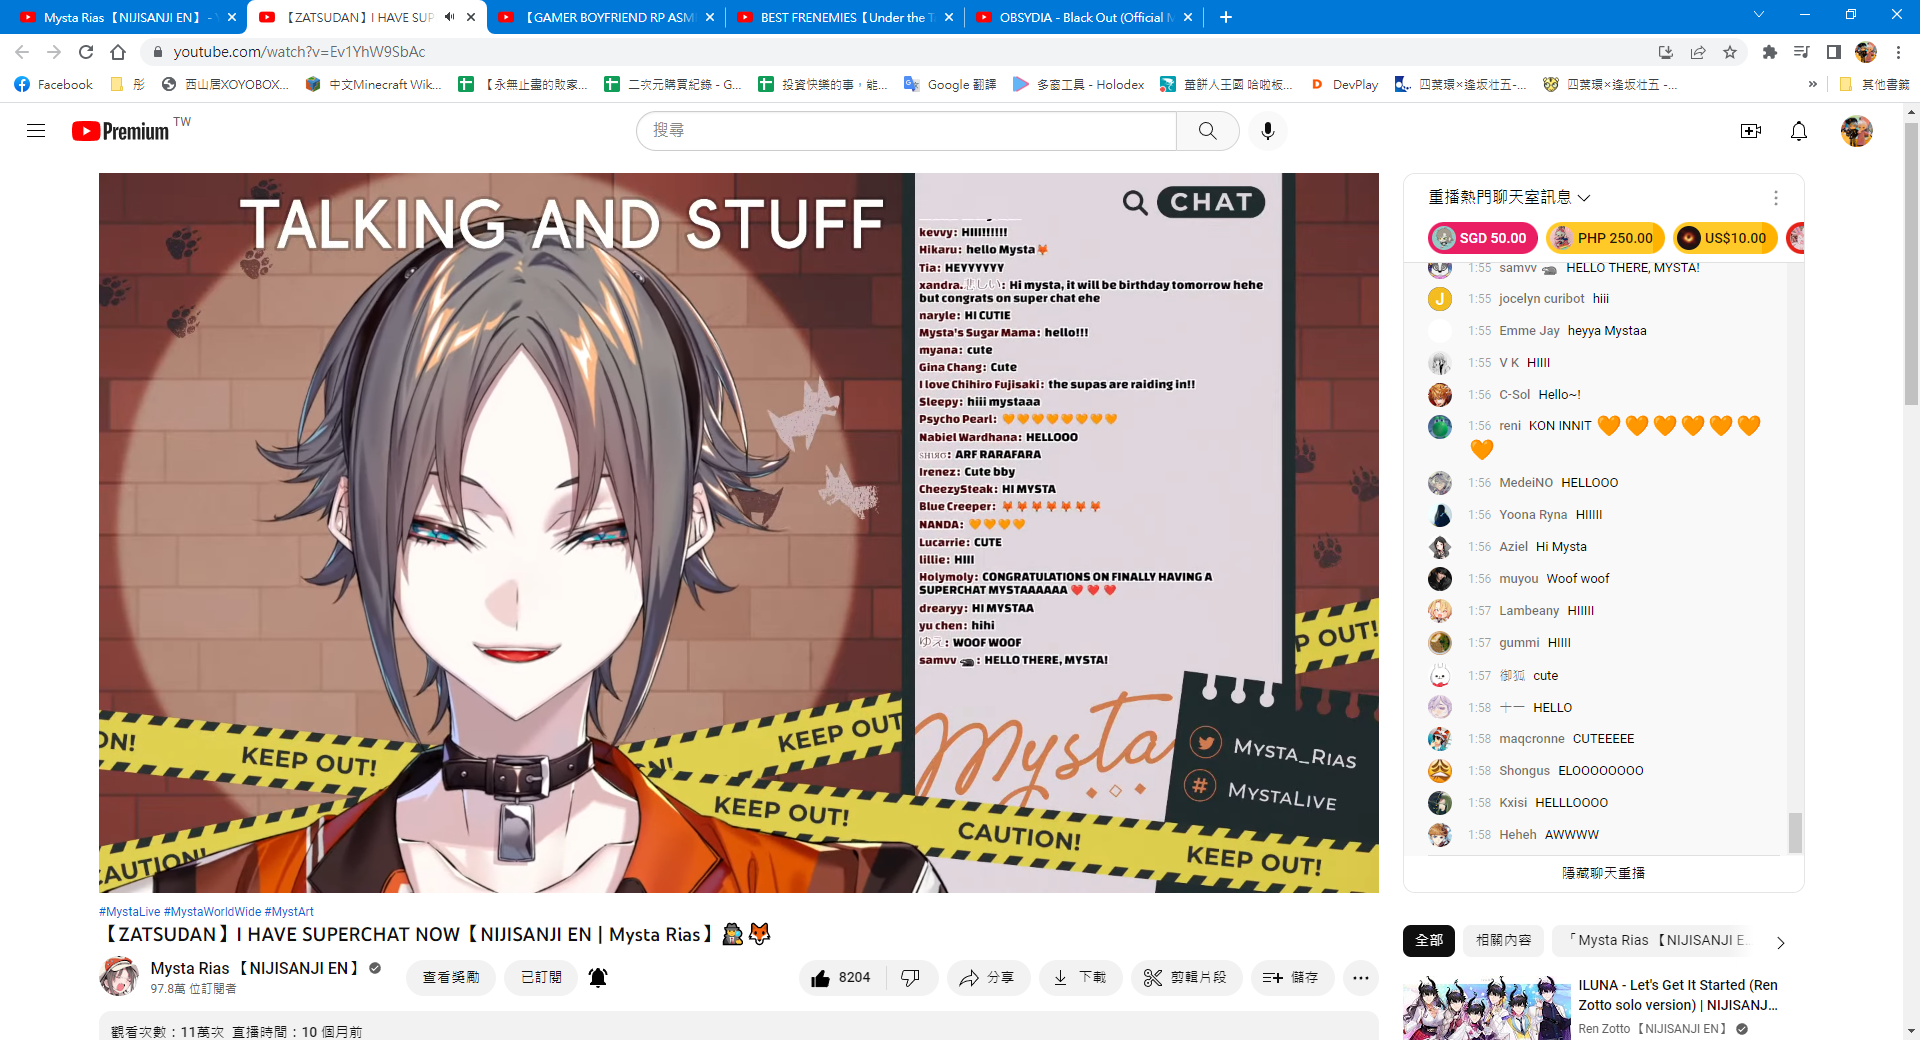This screenshot has height=1040, width=1920.
Task: Switch to BEST FRENEMIES browser tab
Action: tap(845, 17)
